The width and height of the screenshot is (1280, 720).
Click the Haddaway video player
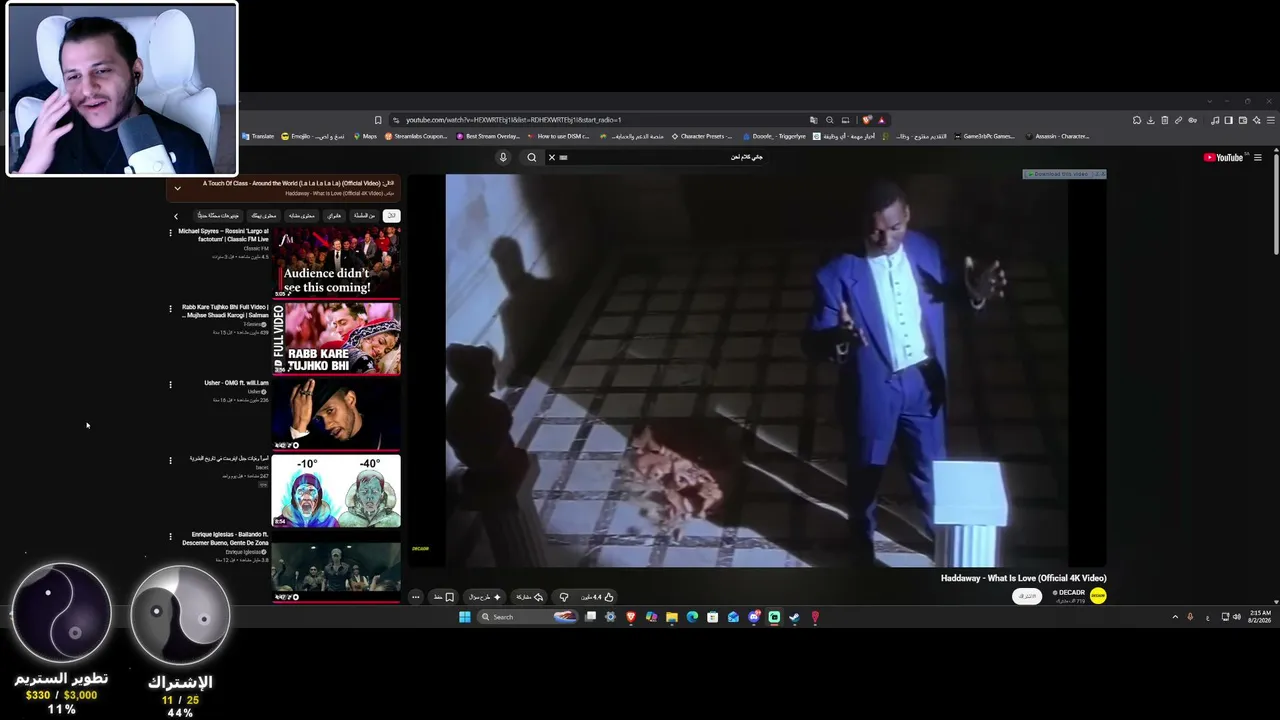(757, 370)
